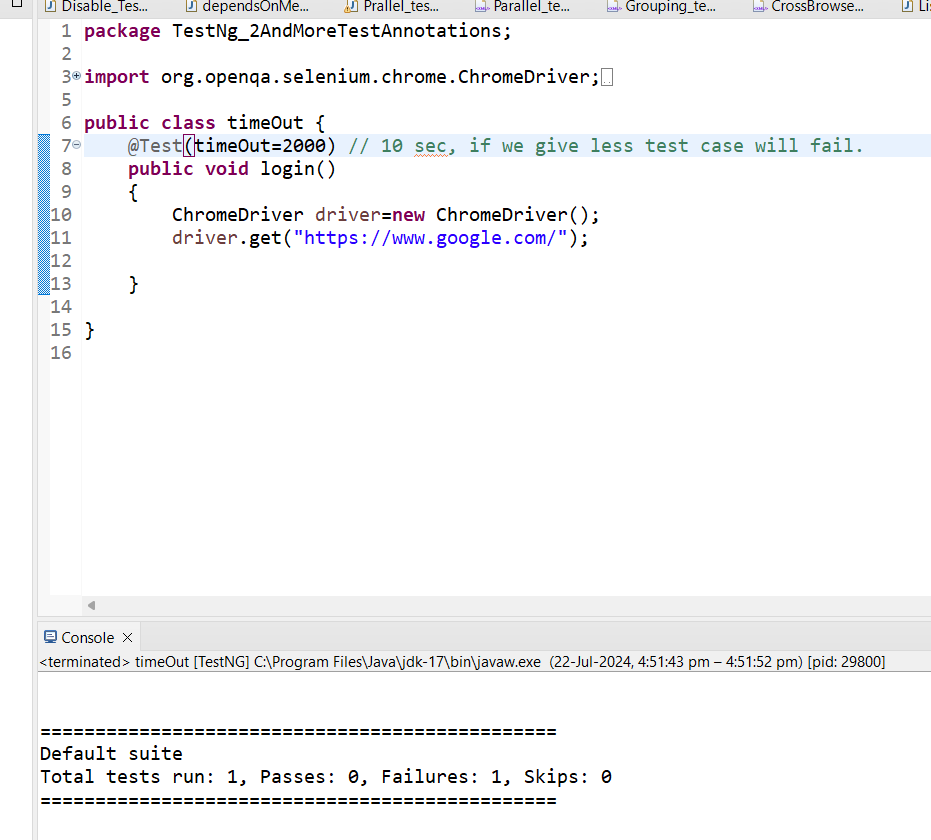
Task: Switch to the Grouping_te... tab
Action: tap(662, 7)
